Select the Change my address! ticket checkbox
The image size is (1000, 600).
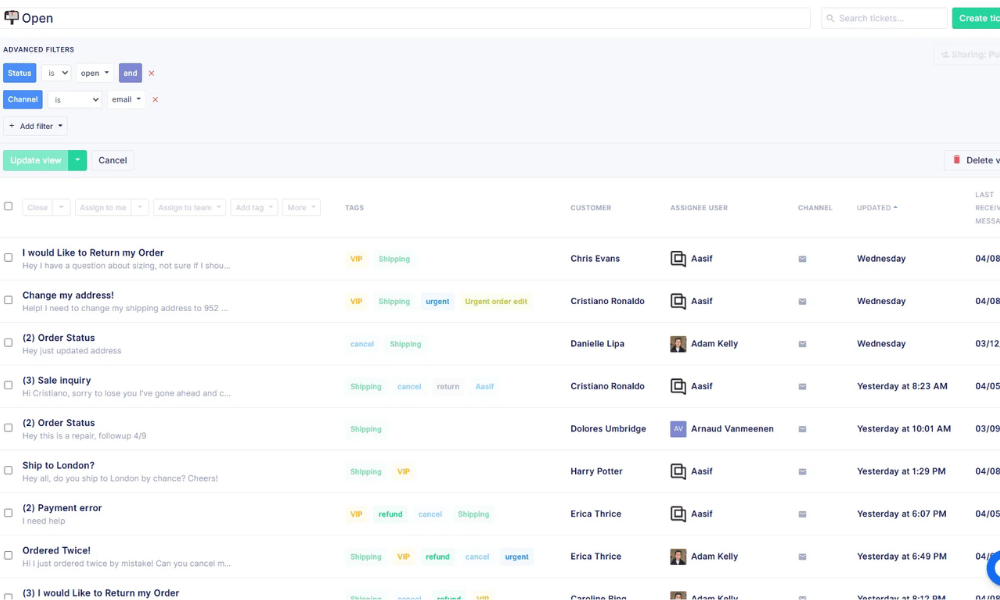[8, 300]
